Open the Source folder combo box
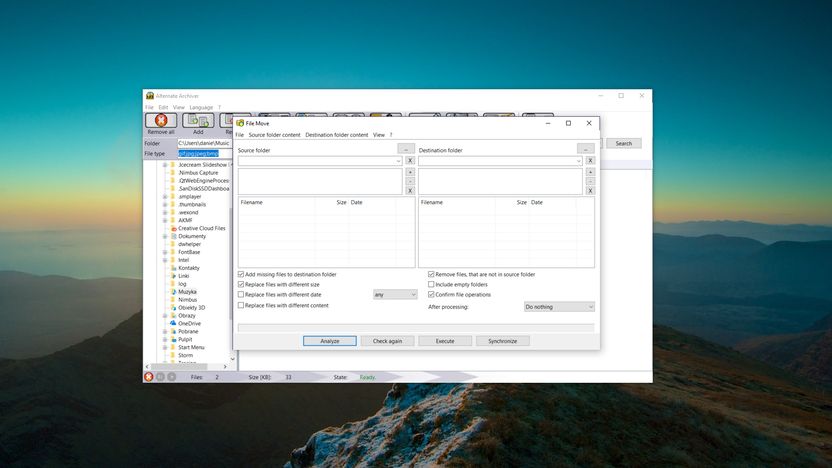 (320, 161)
